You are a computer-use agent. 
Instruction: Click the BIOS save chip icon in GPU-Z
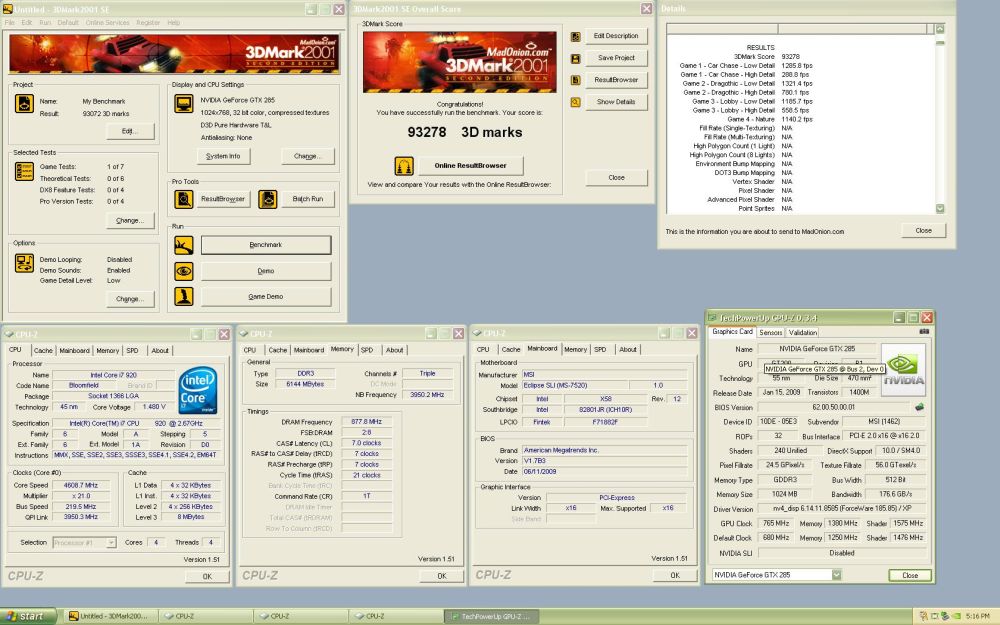tap(919, 407)
